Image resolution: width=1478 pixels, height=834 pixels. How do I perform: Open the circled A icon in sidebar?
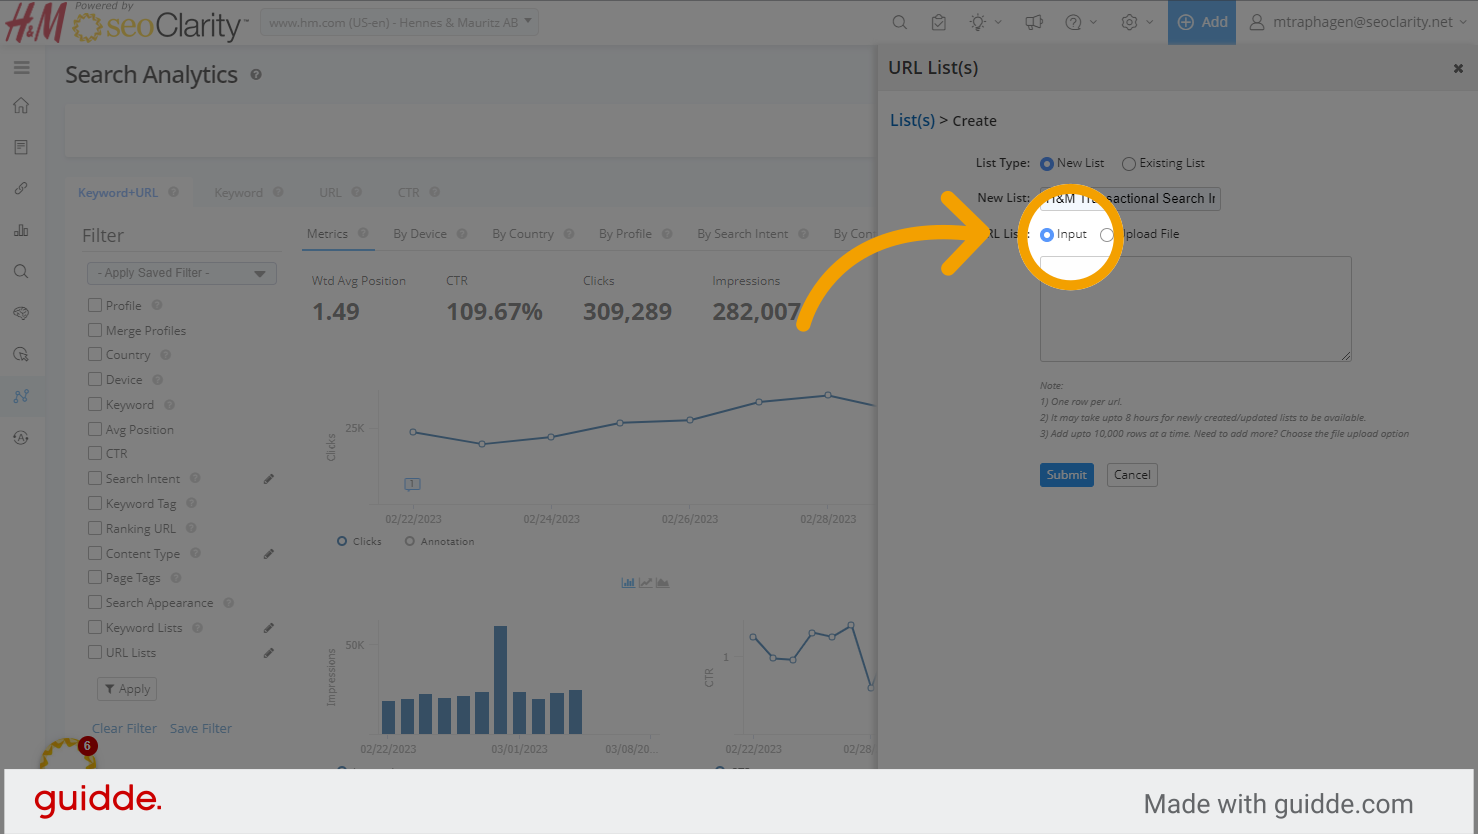point(21,438)
